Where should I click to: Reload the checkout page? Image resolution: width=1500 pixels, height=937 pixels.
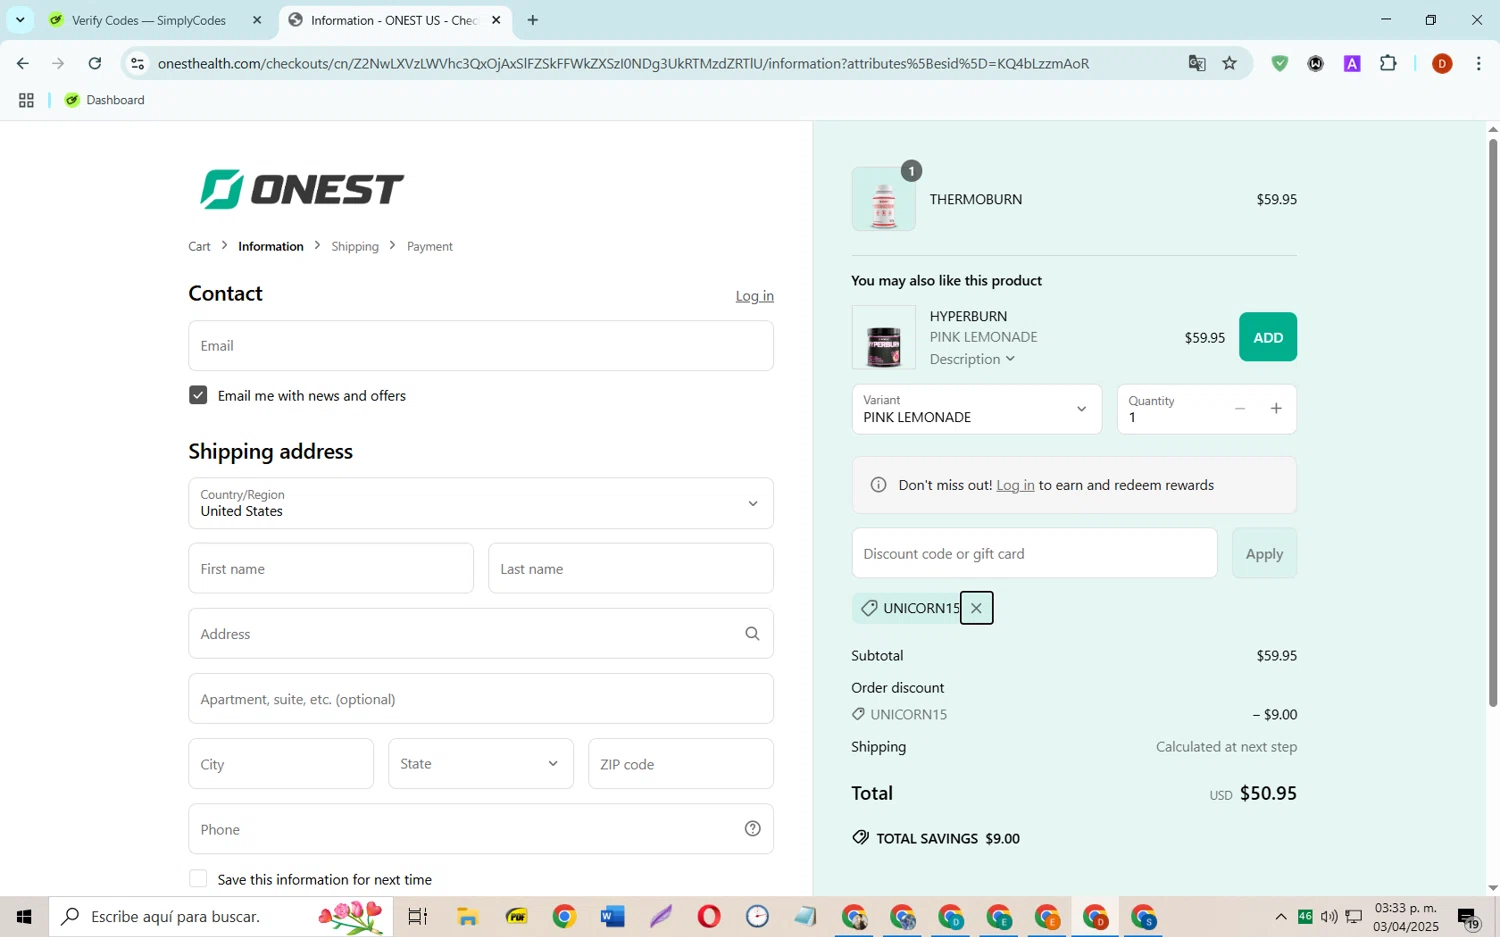click(95, 64)
